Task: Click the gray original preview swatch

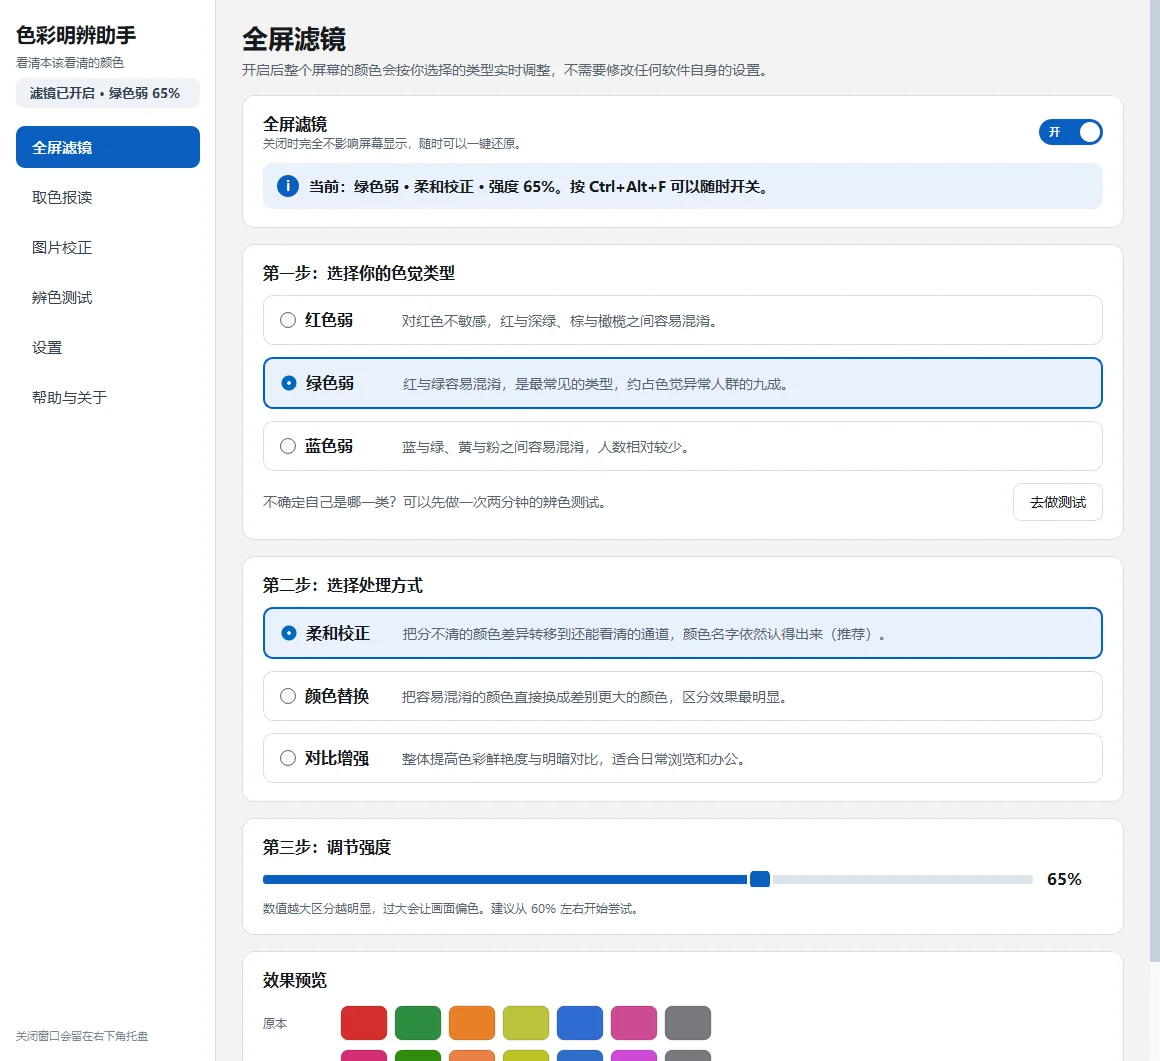Action: pos(688,1023)
